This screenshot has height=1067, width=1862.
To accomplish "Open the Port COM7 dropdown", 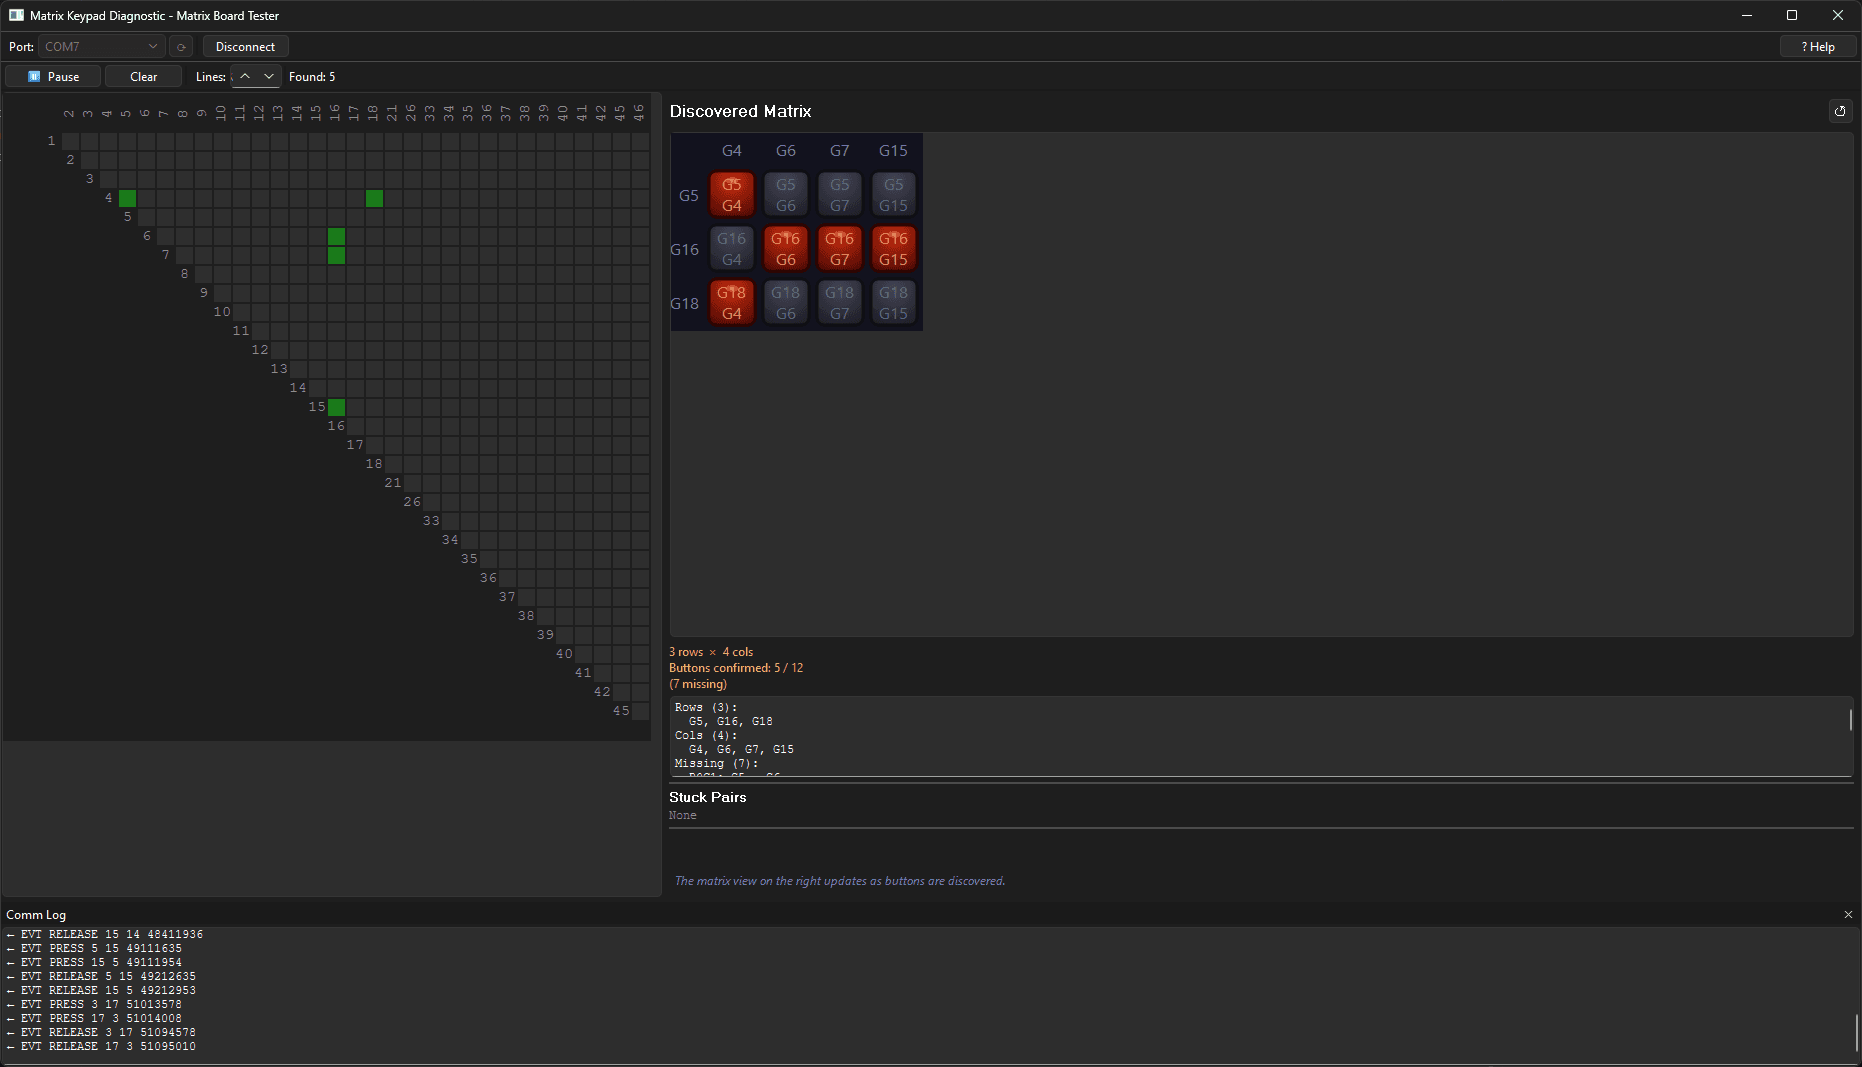I will click(101, 47).
